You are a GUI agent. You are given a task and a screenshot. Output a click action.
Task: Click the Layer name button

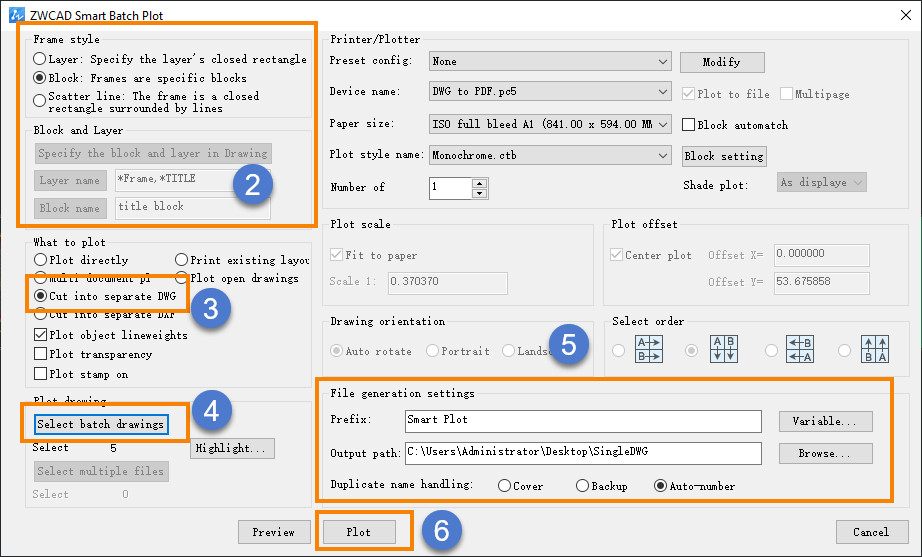coord(70,181)
